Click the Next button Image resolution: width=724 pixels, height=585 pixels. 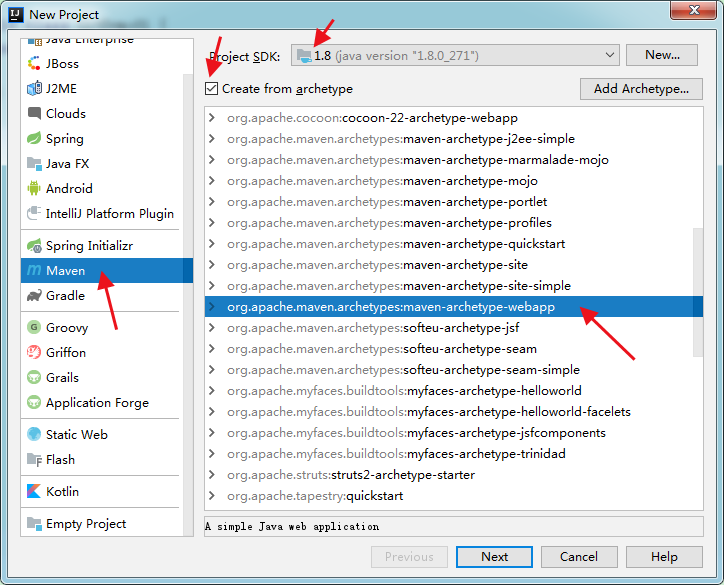pyautogui.click(x=494, y=557)
